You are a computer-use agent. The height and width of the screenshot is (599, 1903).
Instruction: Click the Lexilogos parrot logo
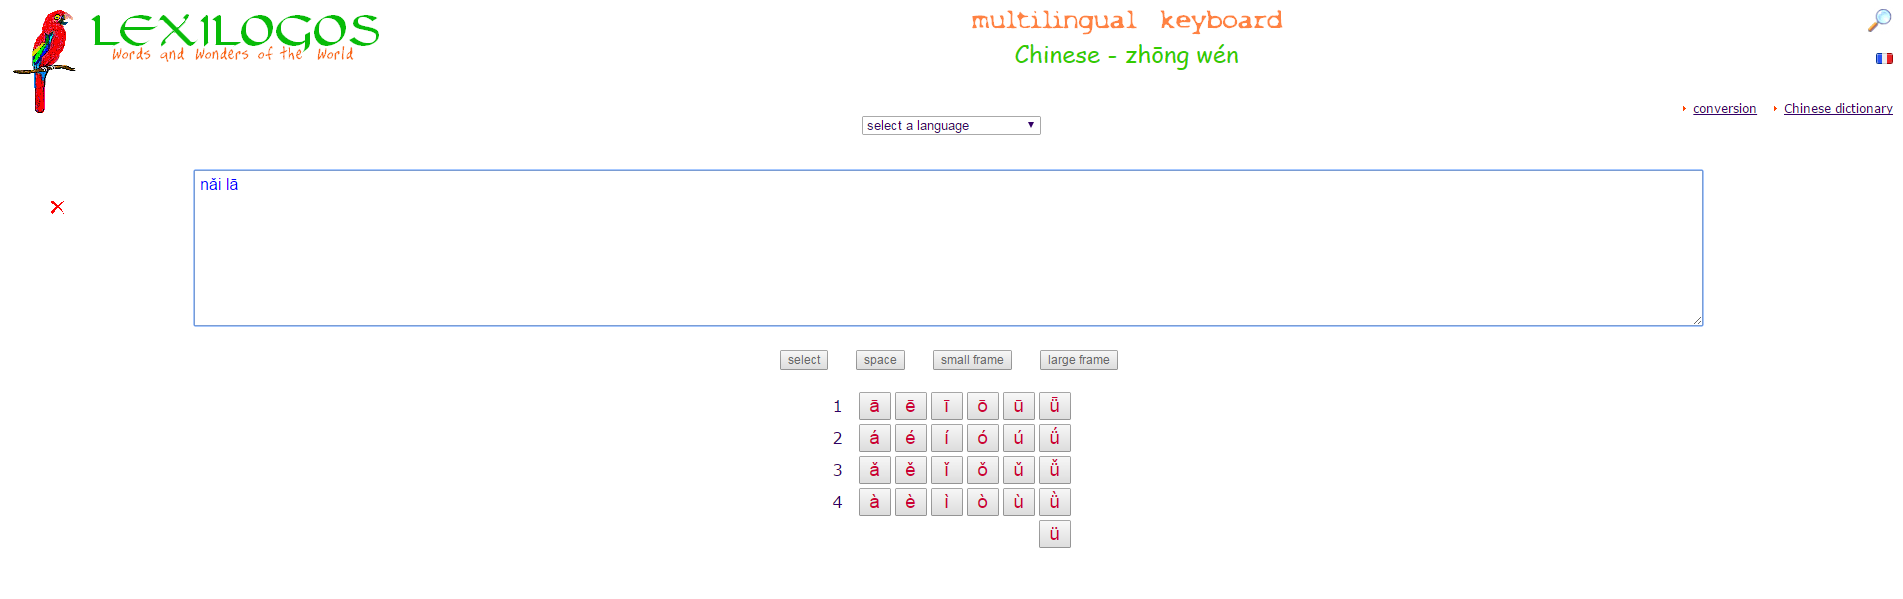[43, 60]
